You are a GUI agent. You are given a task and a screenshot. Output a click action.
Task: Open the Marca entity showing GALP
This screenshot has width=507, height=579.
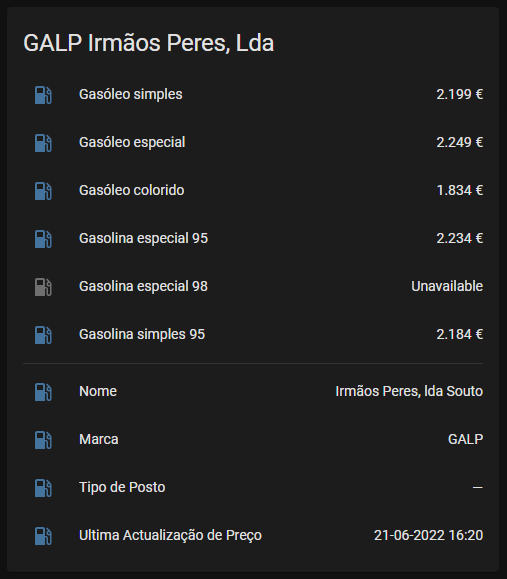[x=253, y=439]
